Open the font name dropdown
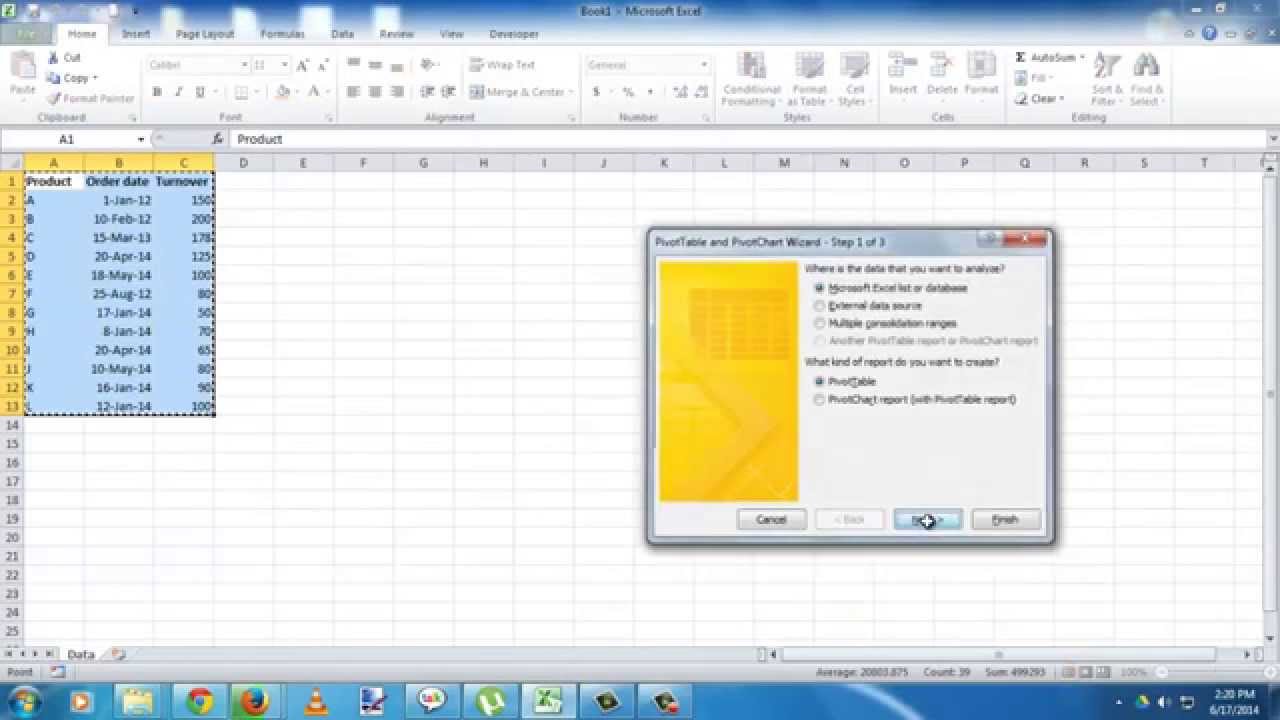1280x720 pixels. tap(244, 65)
